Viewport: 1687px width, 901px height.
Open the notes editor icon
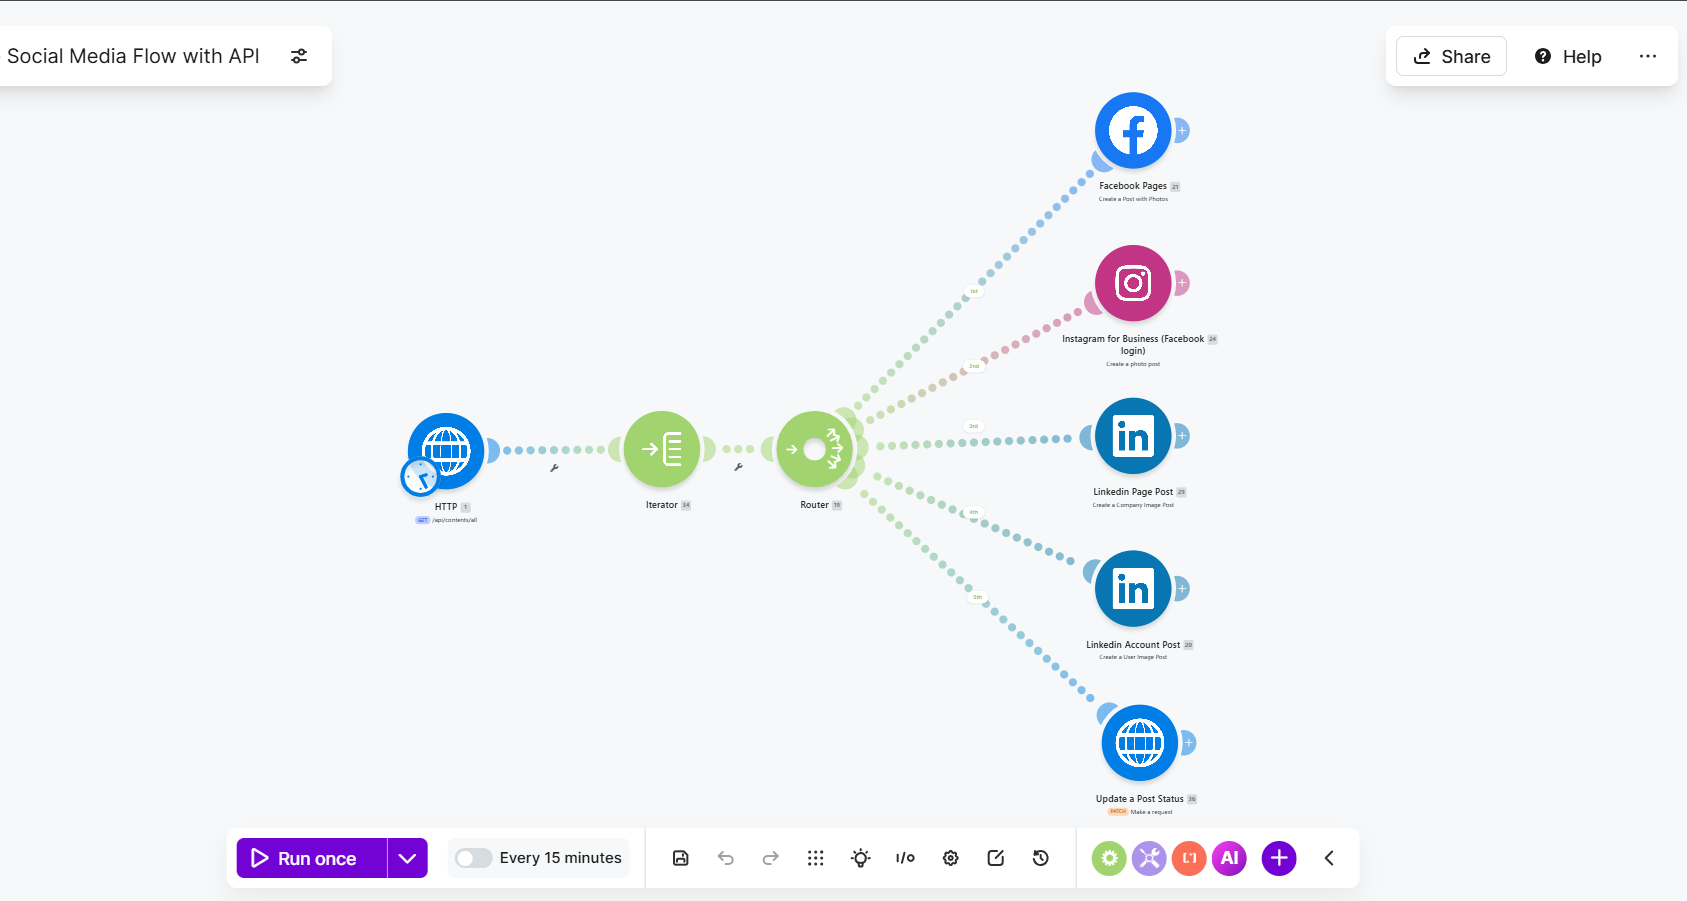(996, 858)
